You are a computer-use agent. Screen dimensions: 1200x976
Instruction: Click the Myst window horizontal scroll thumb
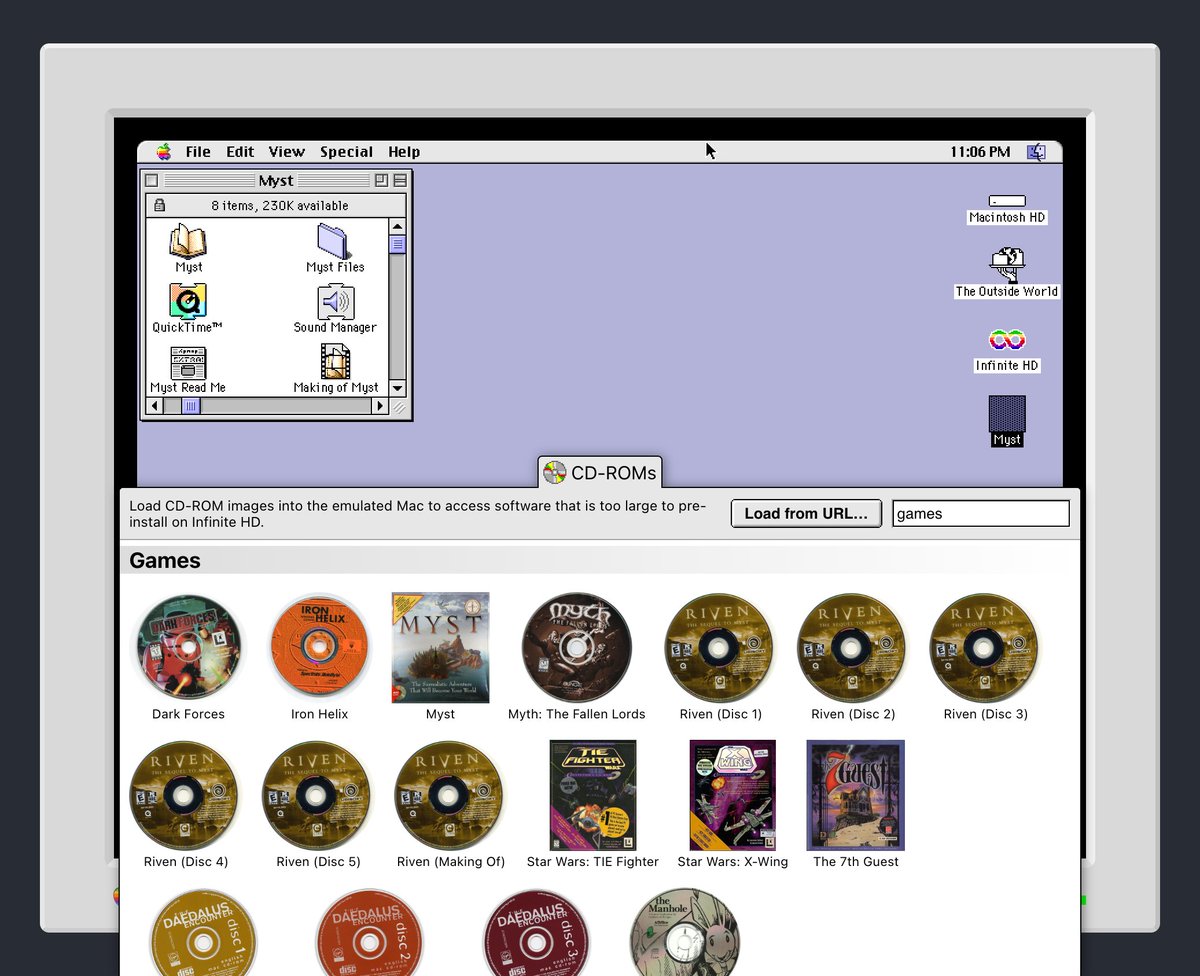(x=190, y=406)
